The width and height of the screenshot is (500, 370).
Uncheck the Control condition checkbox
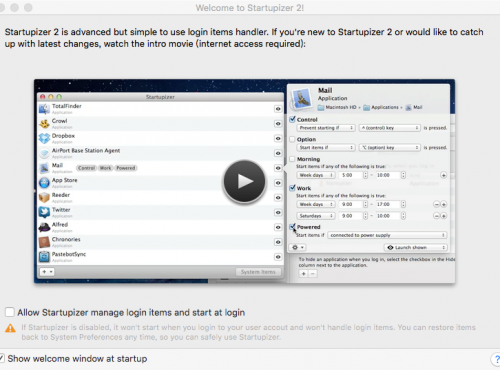292,119
